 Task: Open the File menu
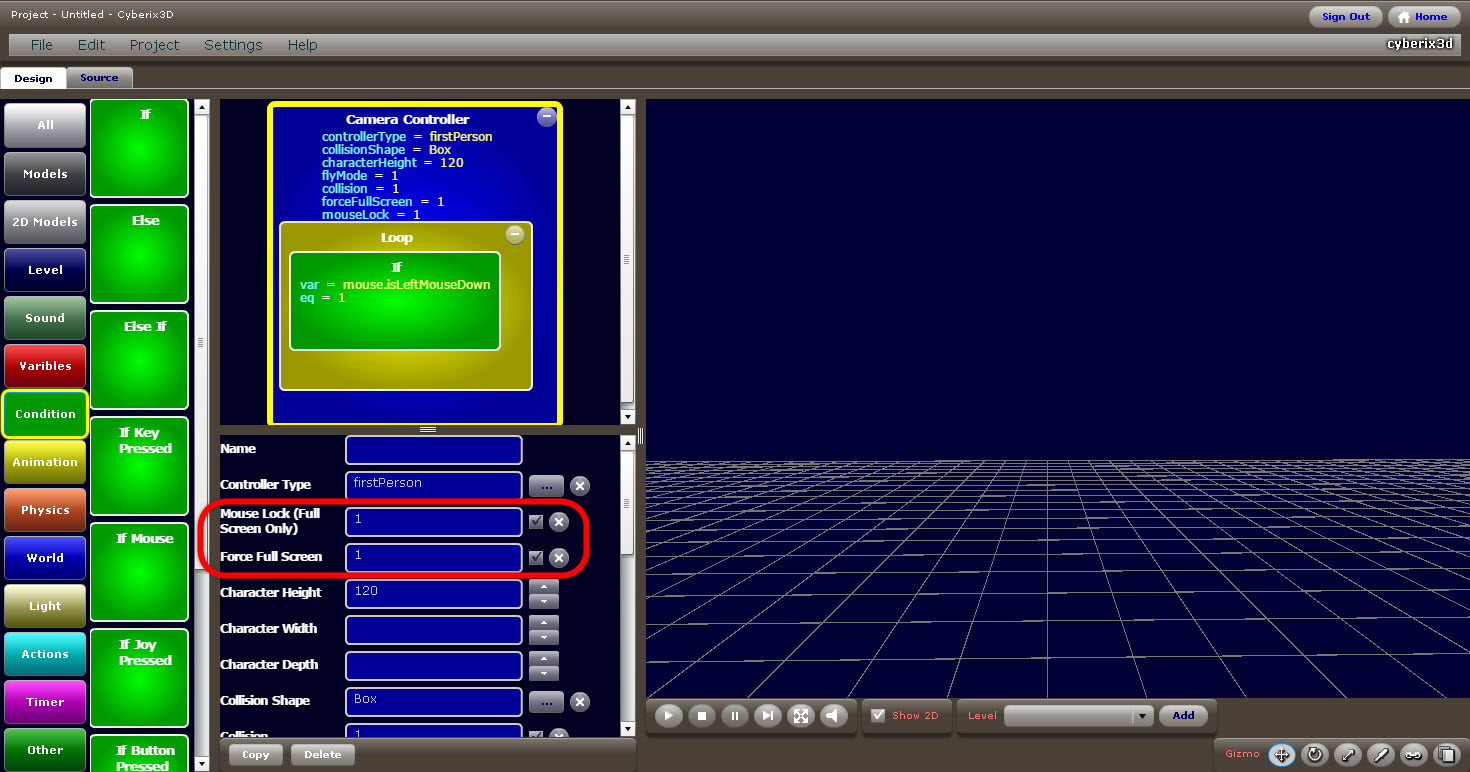[42, 45]
